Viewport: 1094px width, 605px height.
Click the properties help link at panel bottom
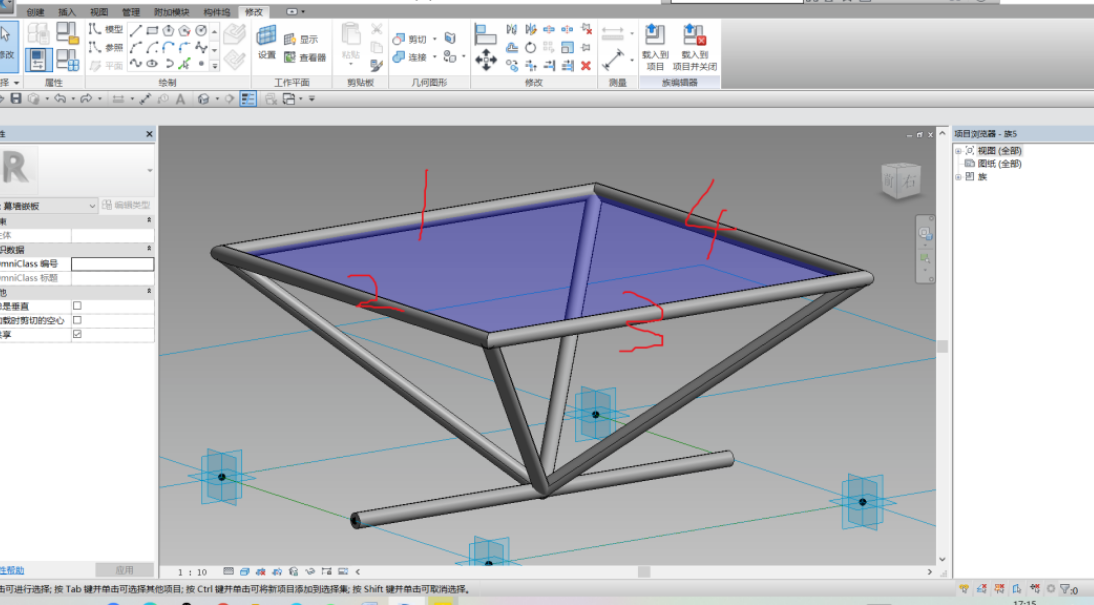12,570
